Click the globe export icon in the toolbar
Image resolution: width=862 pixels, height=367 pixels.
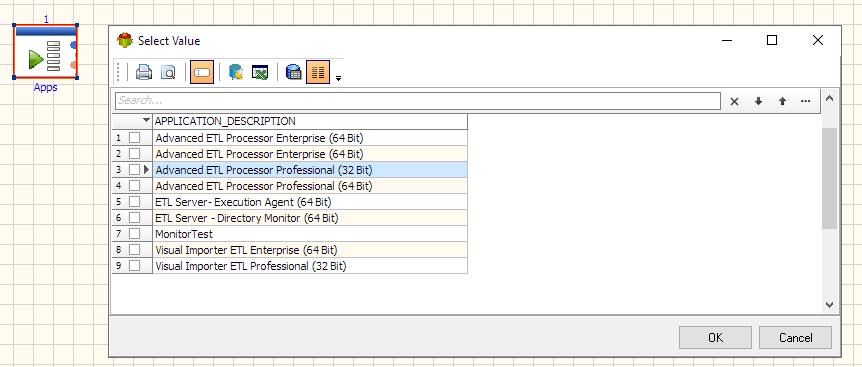click(236, 73)
